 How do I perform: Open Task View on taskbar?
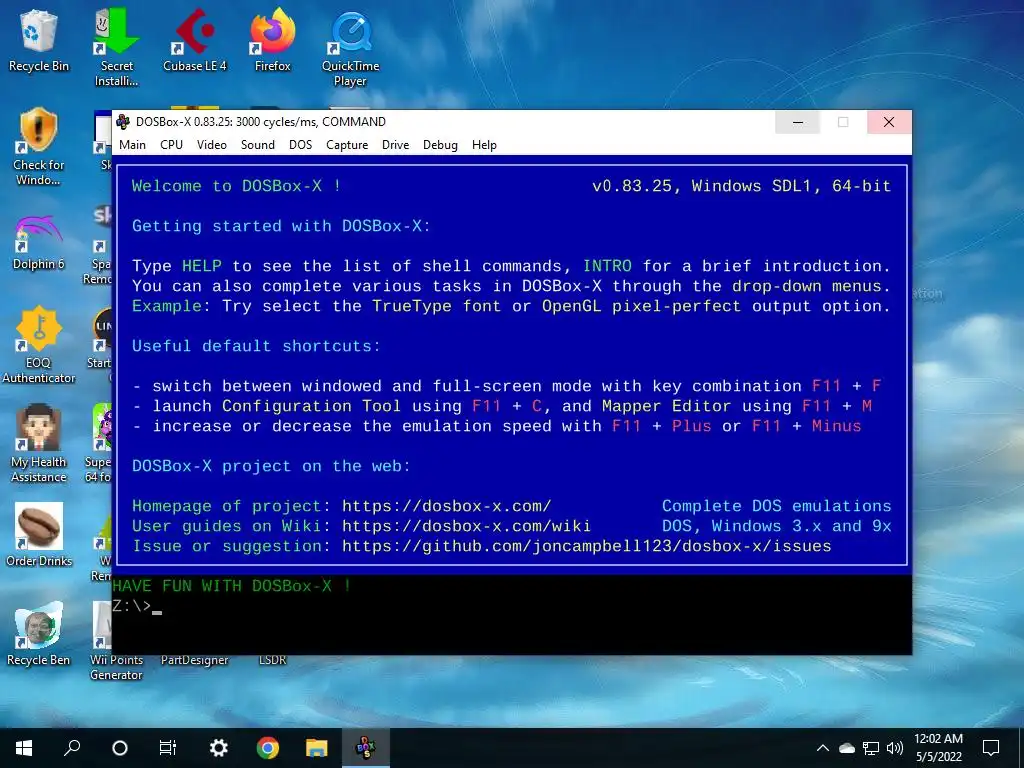coord(168,748)
